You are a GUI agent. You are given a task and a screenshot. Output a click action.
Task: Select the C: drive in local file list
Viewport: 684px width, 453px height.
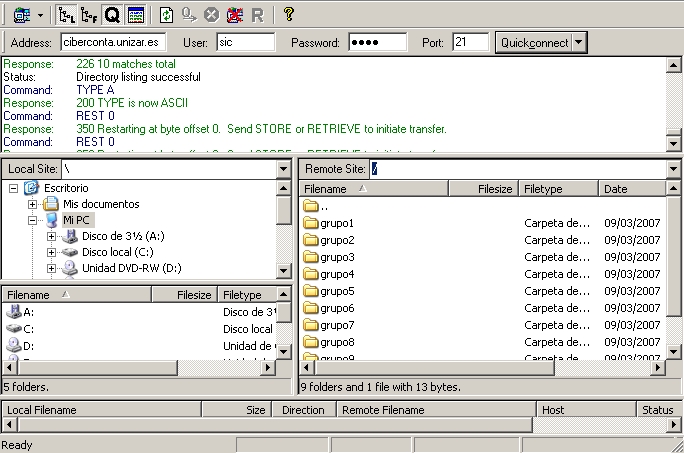click(x=29, y=328)
